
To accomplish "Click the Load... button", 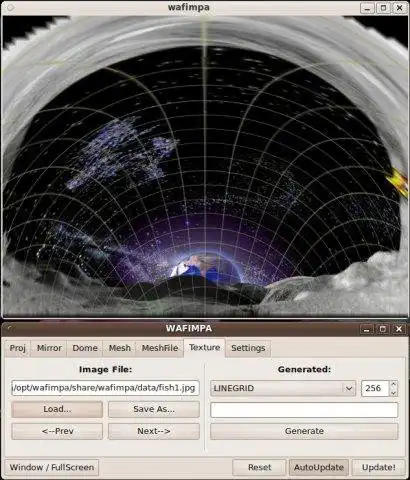I will point(57,409).
